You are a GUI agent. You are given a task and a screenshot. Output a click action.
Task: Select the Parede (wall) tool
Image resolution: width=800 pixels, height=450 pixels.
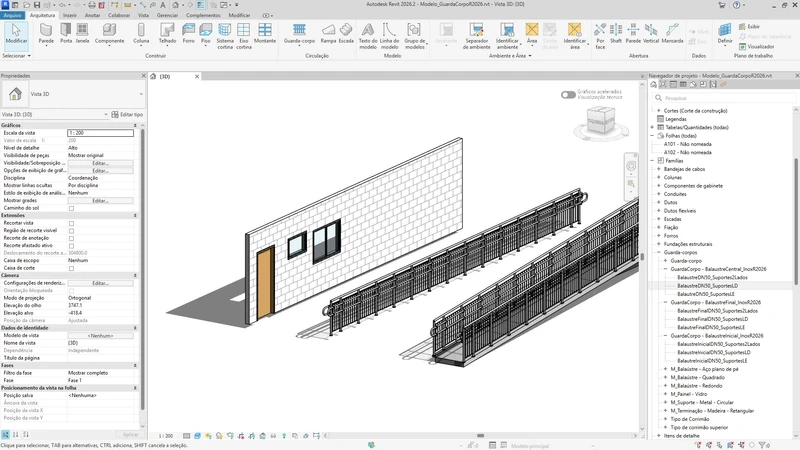46,34
